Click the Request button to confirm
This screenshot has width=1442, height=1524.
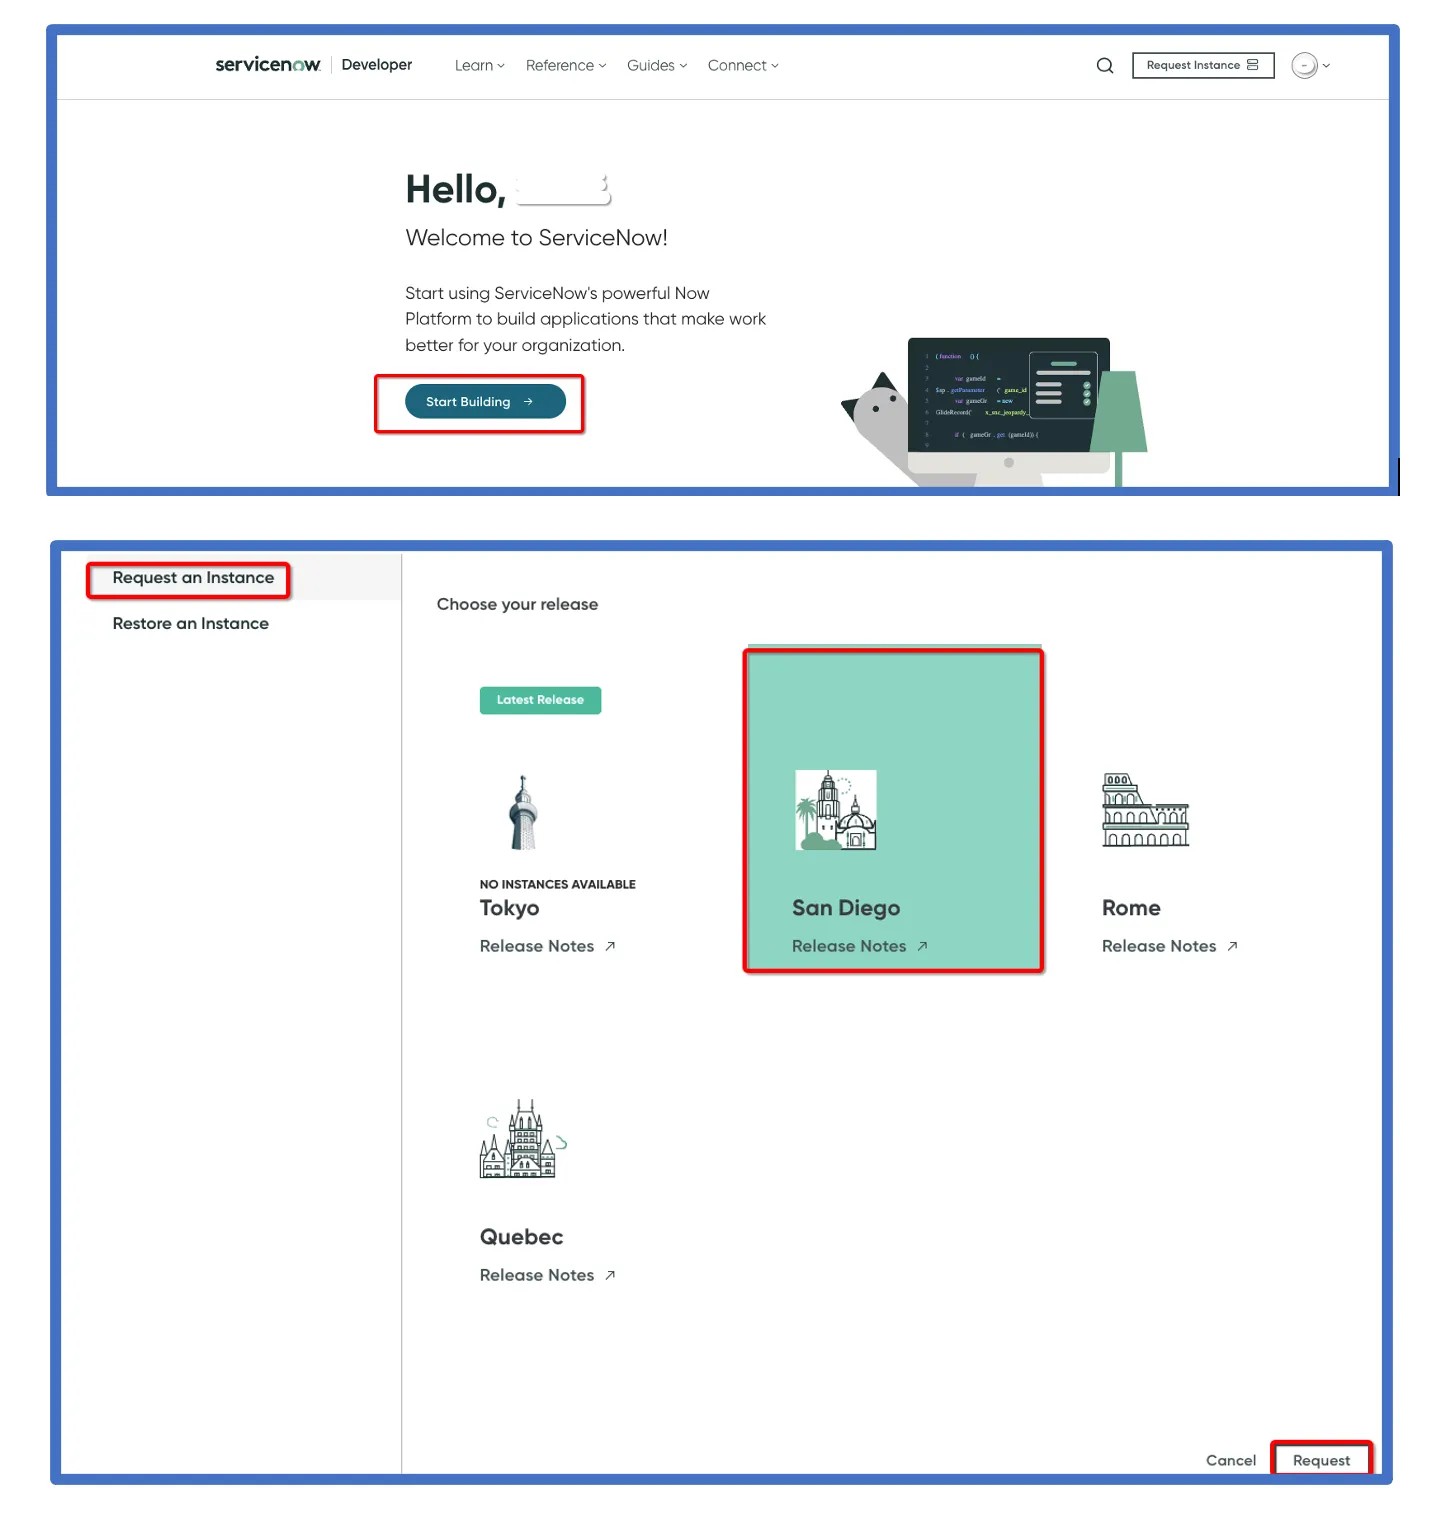coord(1321,1461)
